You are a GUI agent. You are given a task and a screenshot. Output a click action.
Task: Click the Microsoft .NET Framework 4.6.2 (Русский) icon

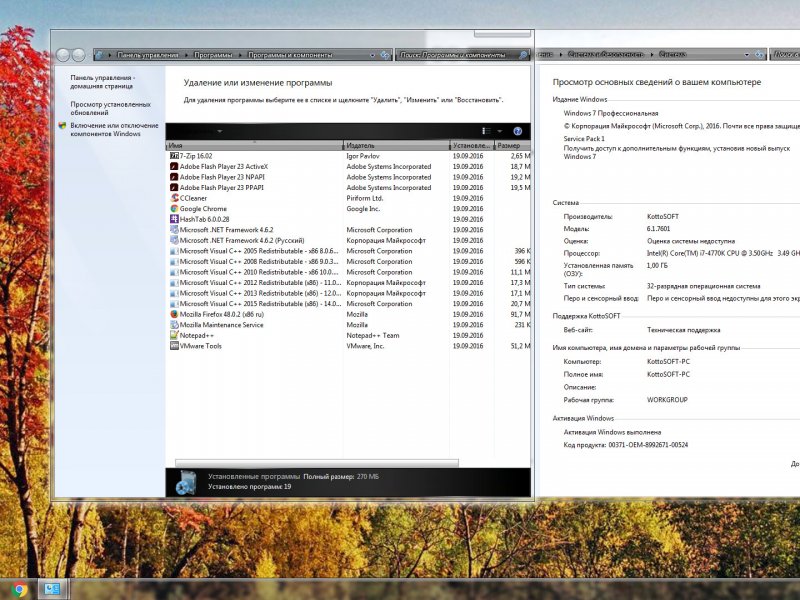(x=174, y=240)
